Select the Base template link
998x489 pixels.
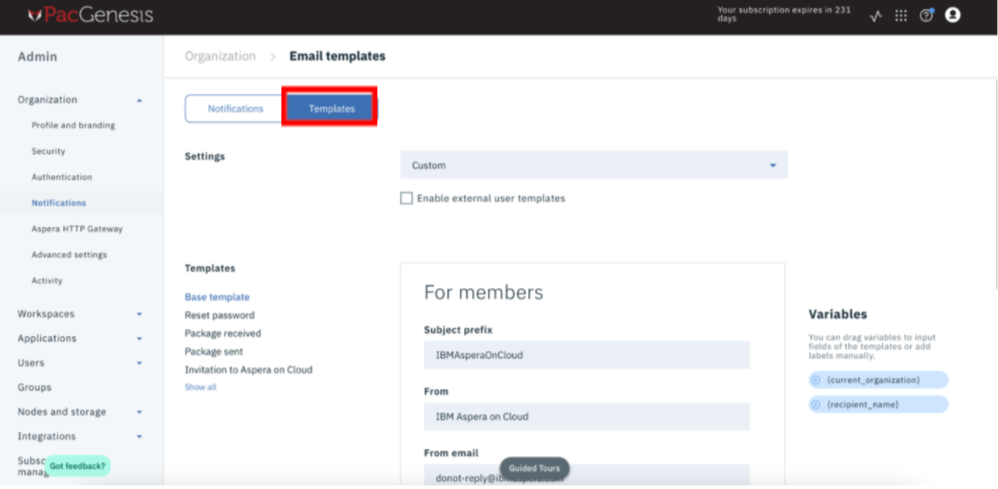coord(217,297)
